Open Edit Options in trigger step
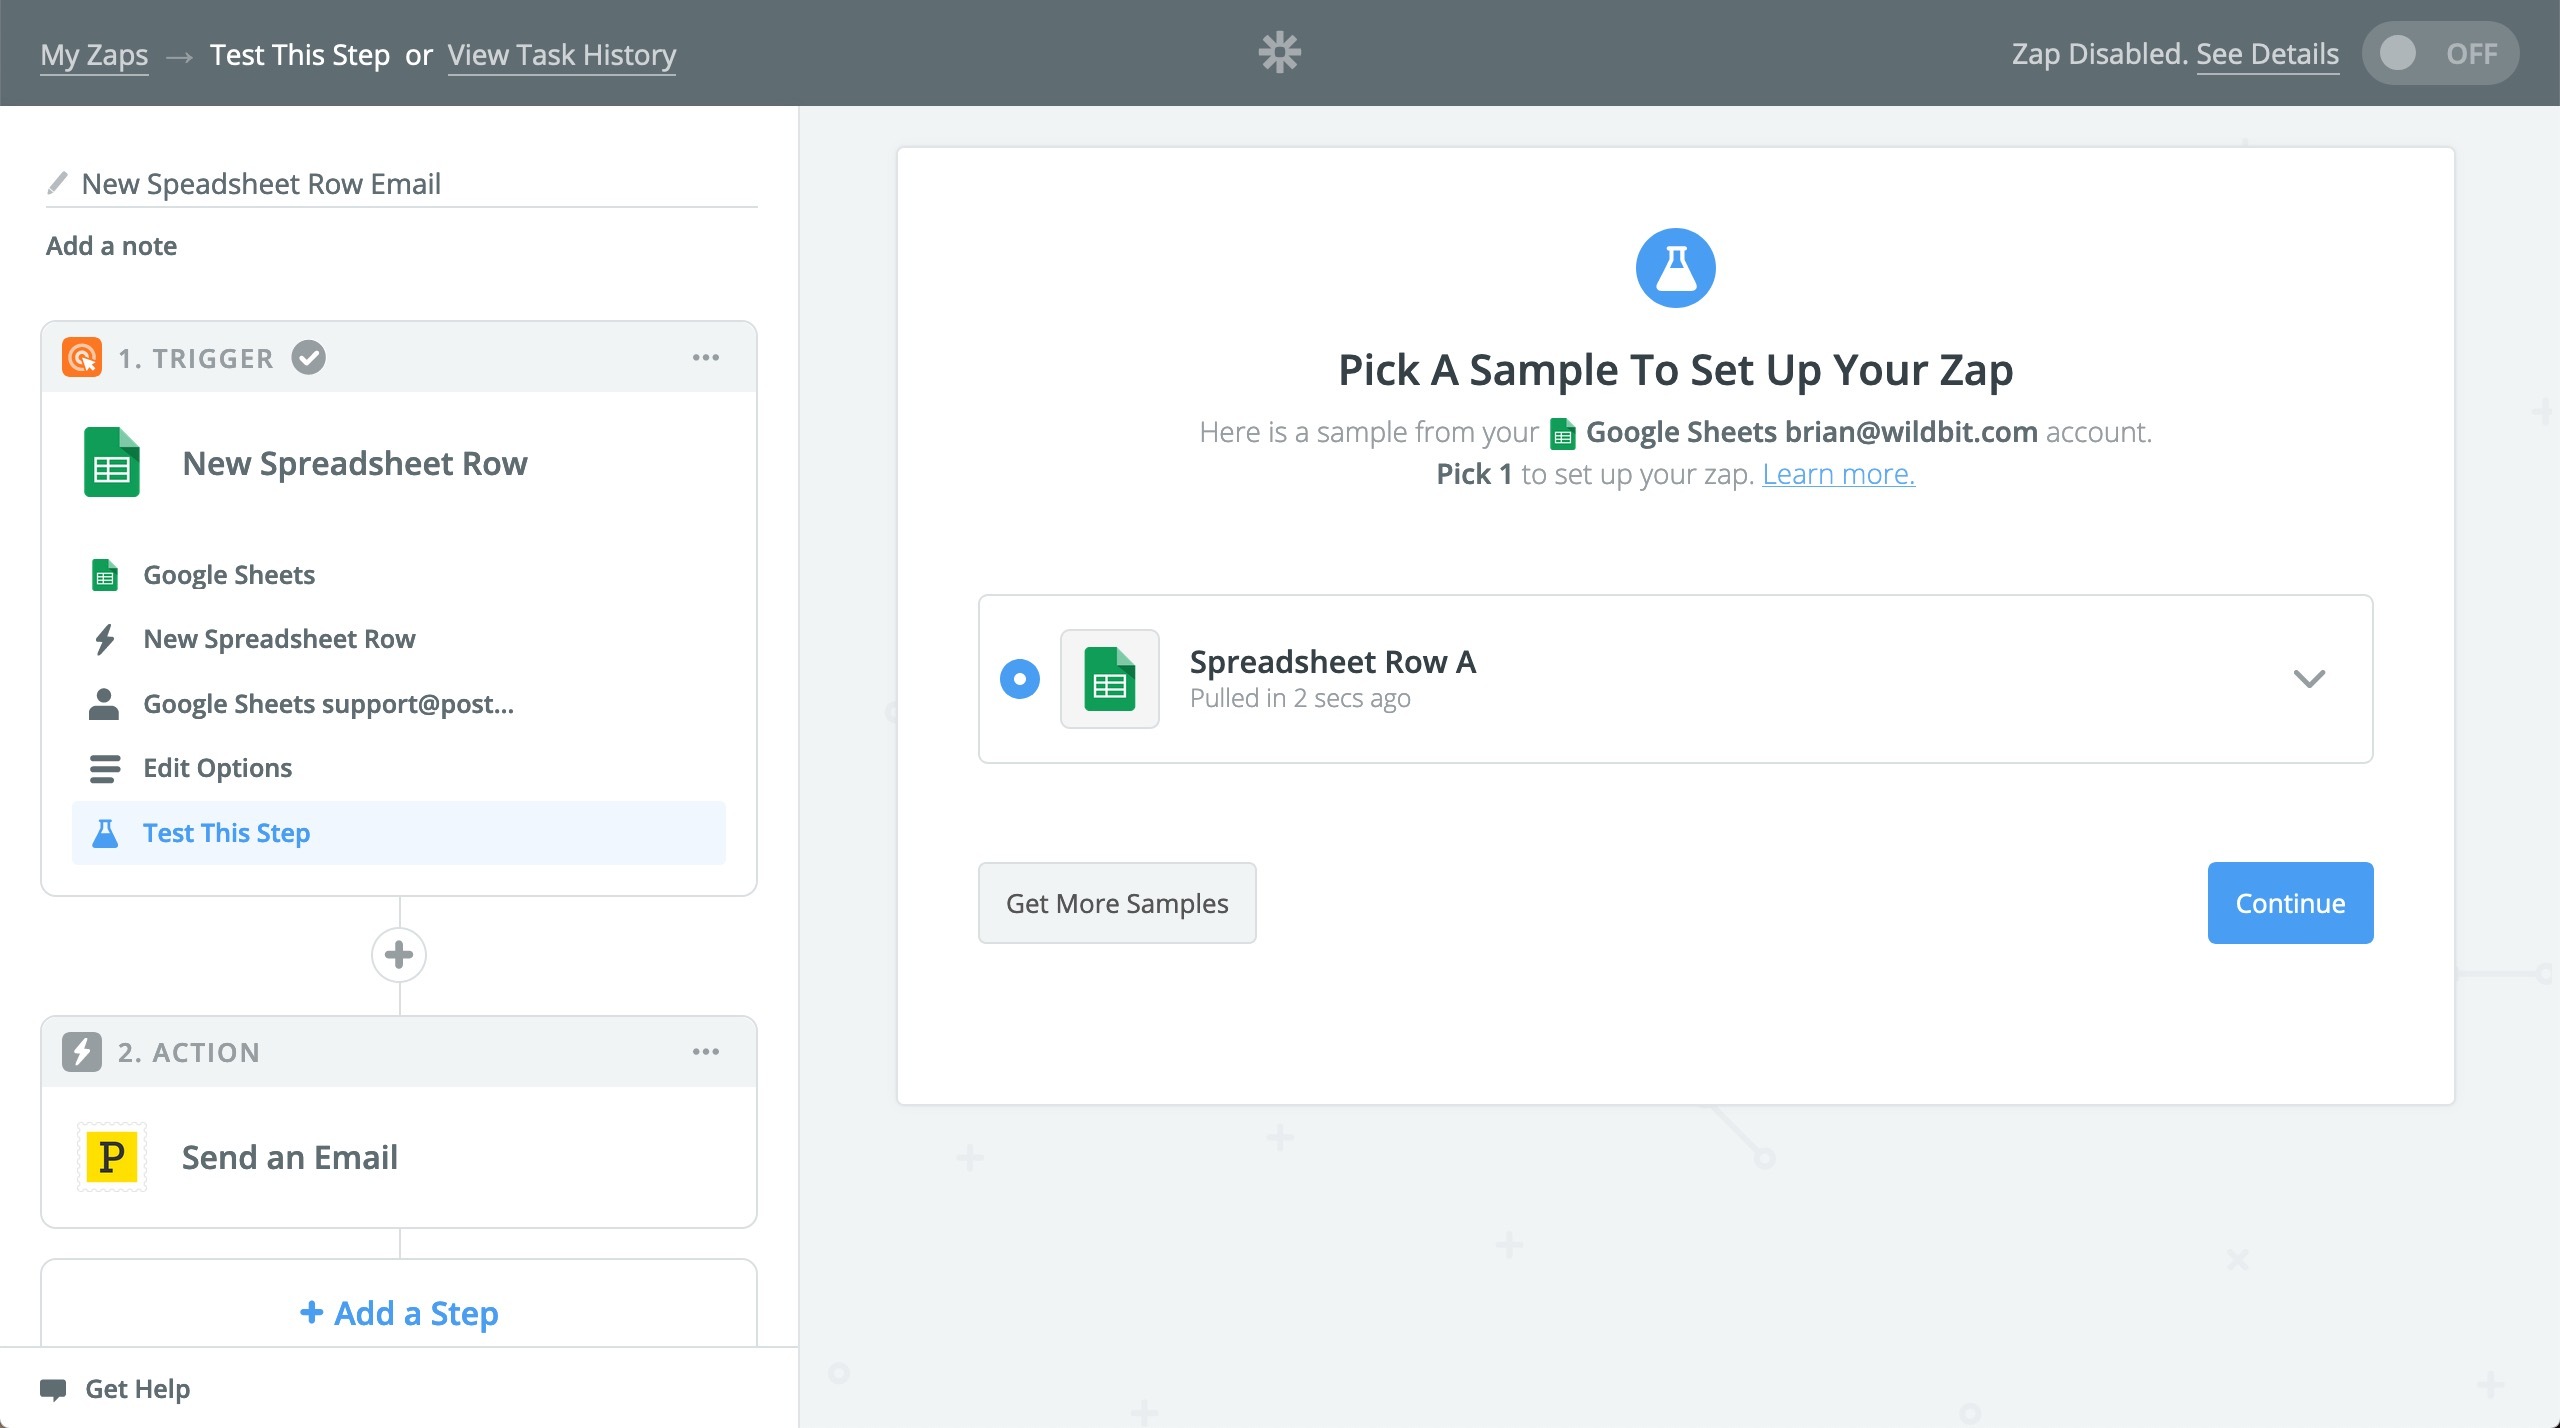Screen dimensions: 2560x1428 [399, 768]
